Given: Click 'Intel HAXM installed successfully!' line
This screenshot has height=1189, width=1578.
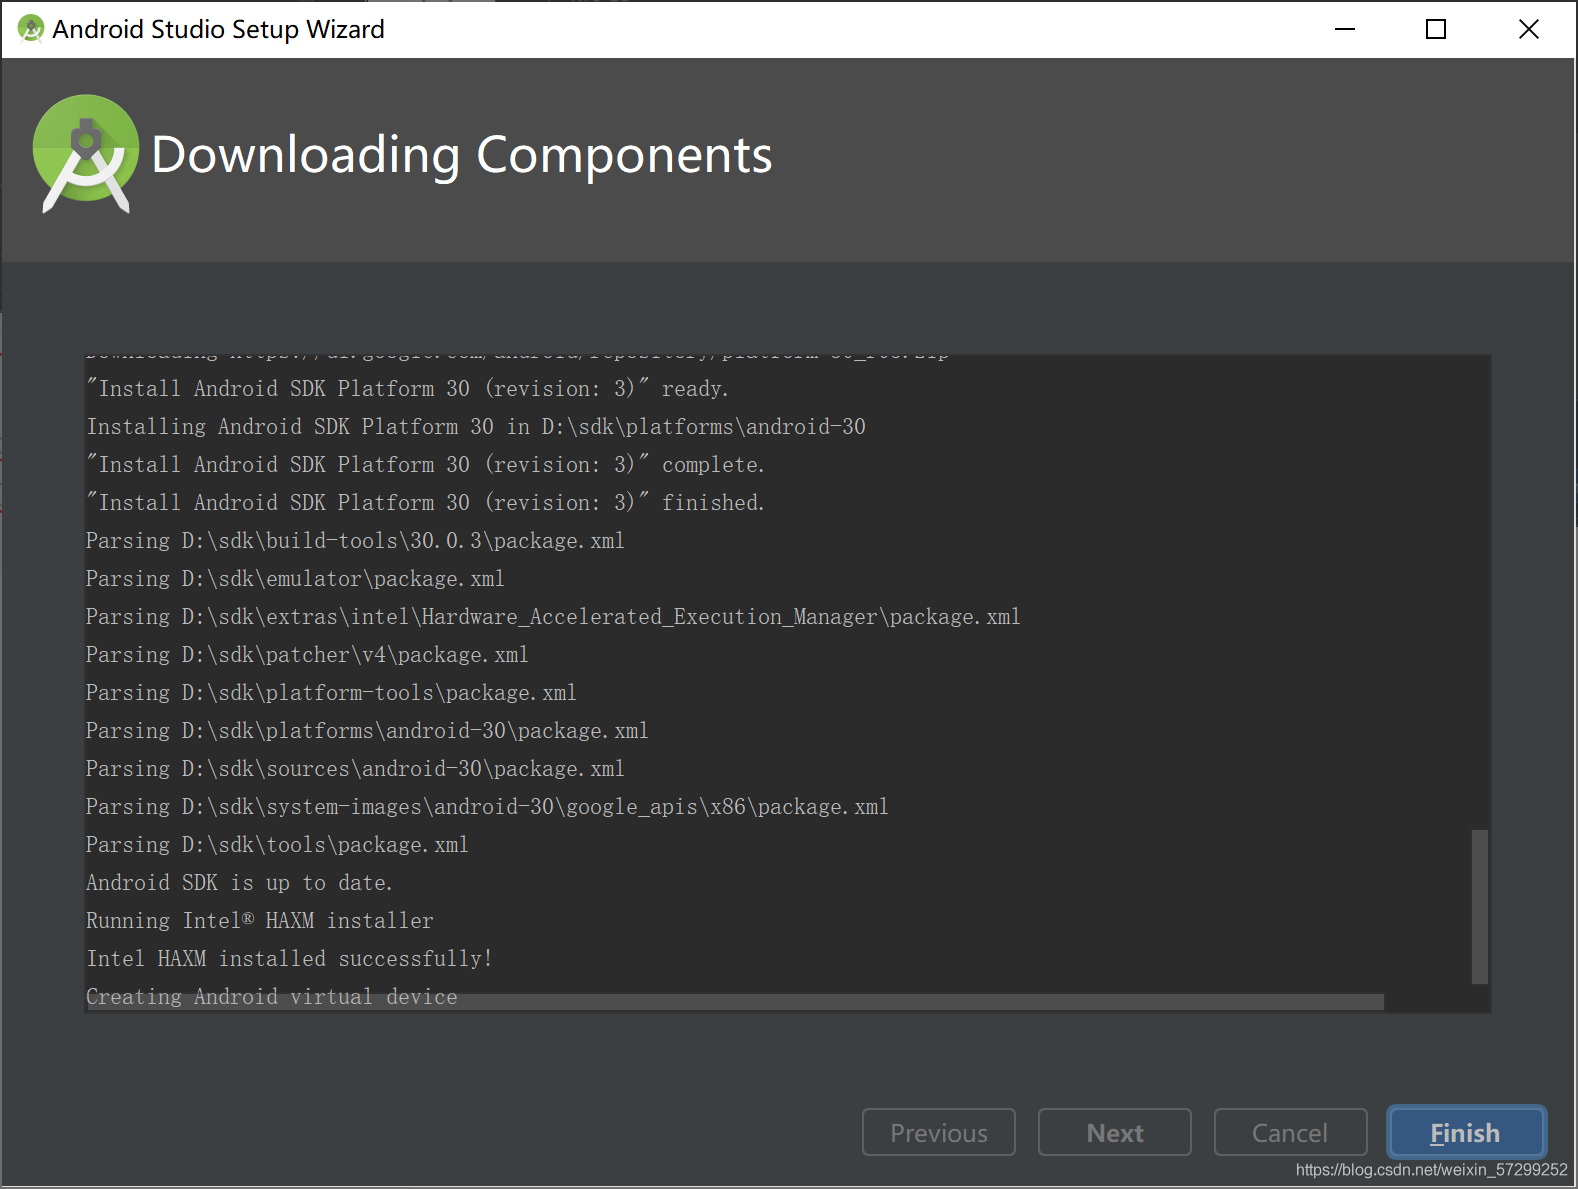Looking at the screenshot, I should 289,958.
